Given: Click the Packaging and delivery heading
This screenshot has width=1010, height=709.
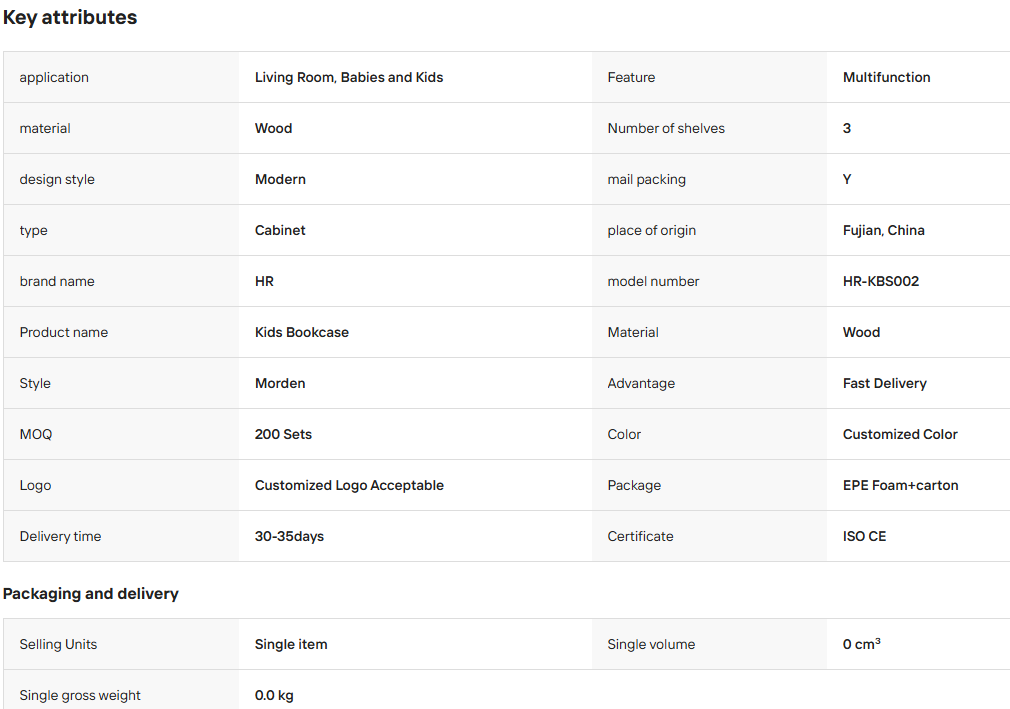Looking at the screenshot, I should point(91,594).
